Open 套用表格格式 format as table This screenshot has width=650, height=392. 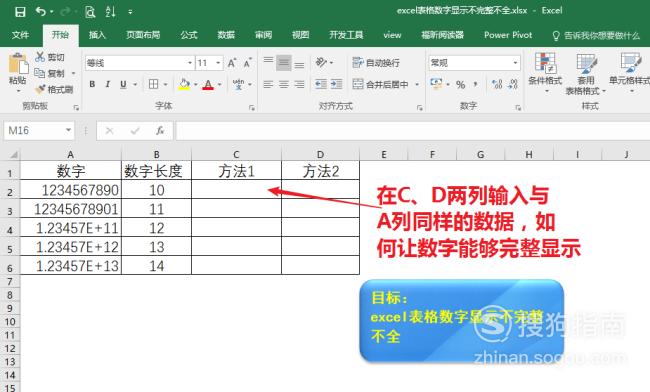[x=585, y=74]
